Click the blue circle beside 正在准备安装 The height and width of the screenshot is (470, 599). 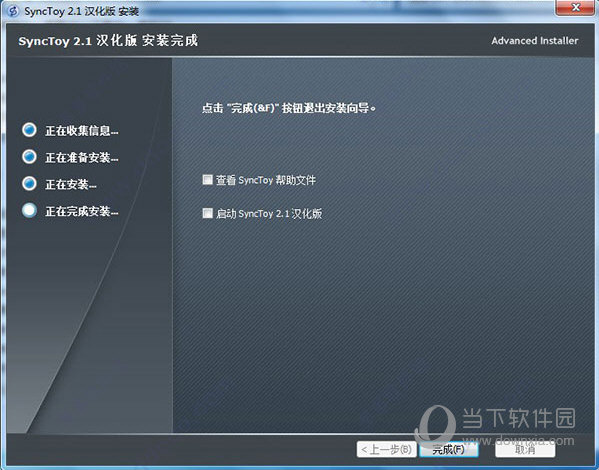click(29, 157)
